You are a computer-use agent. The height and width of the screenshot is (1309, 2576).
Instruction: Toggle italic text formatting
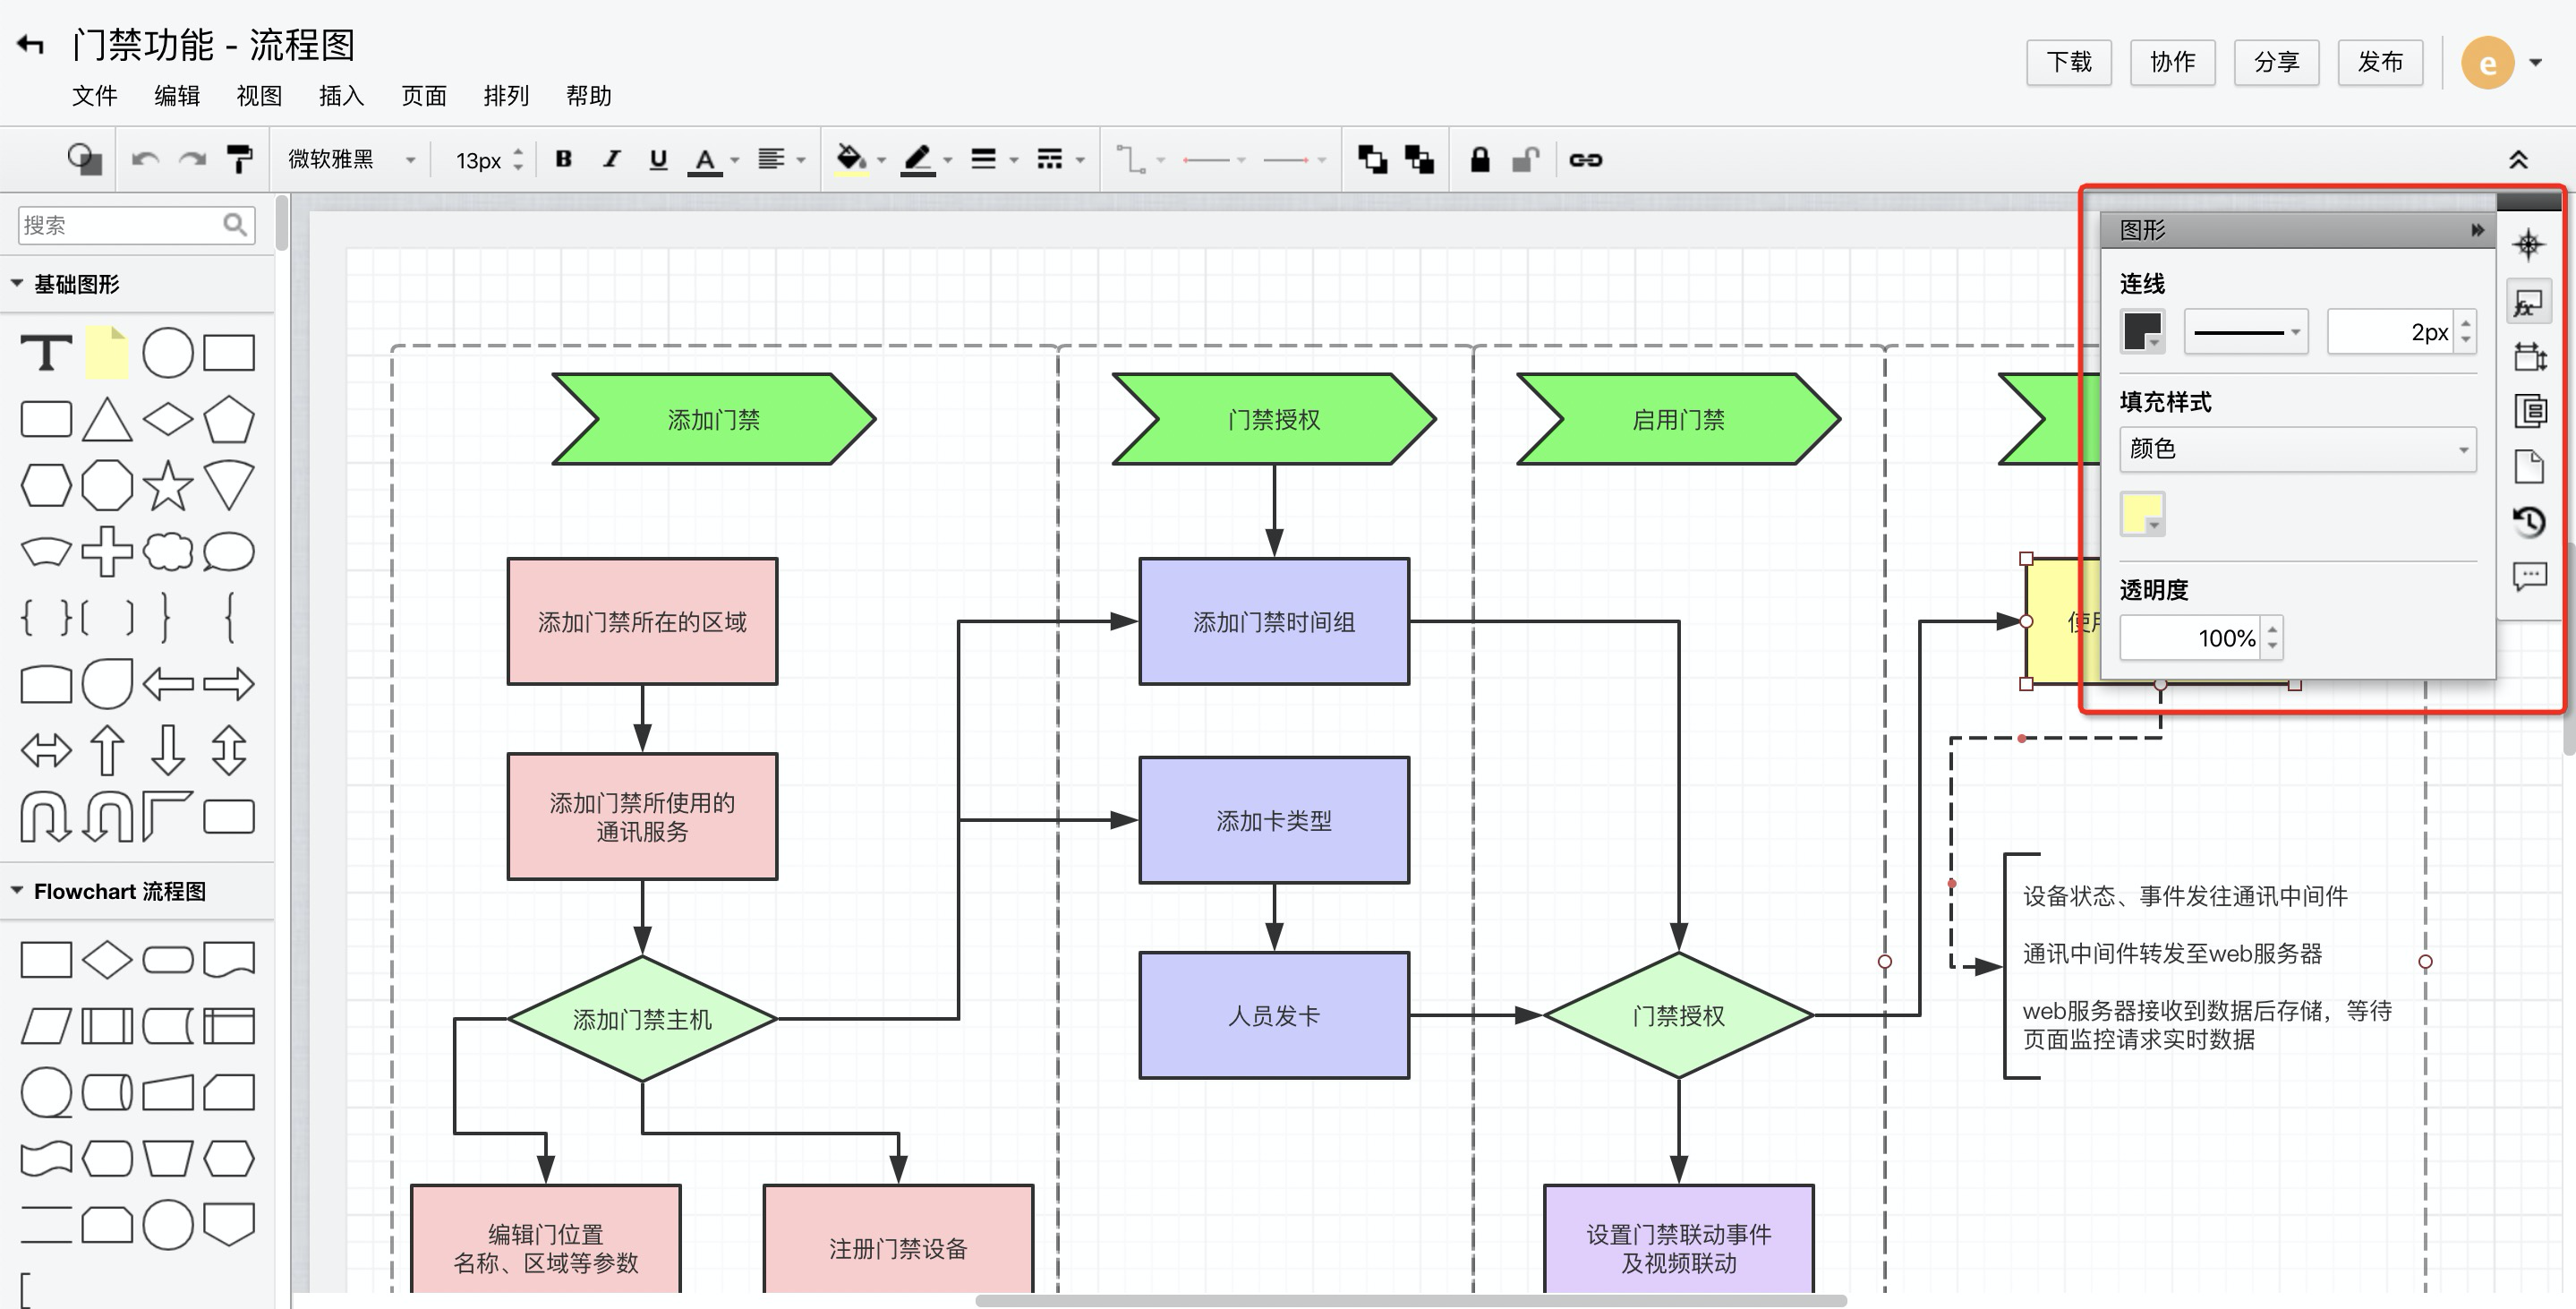click(x=611, y=159)
